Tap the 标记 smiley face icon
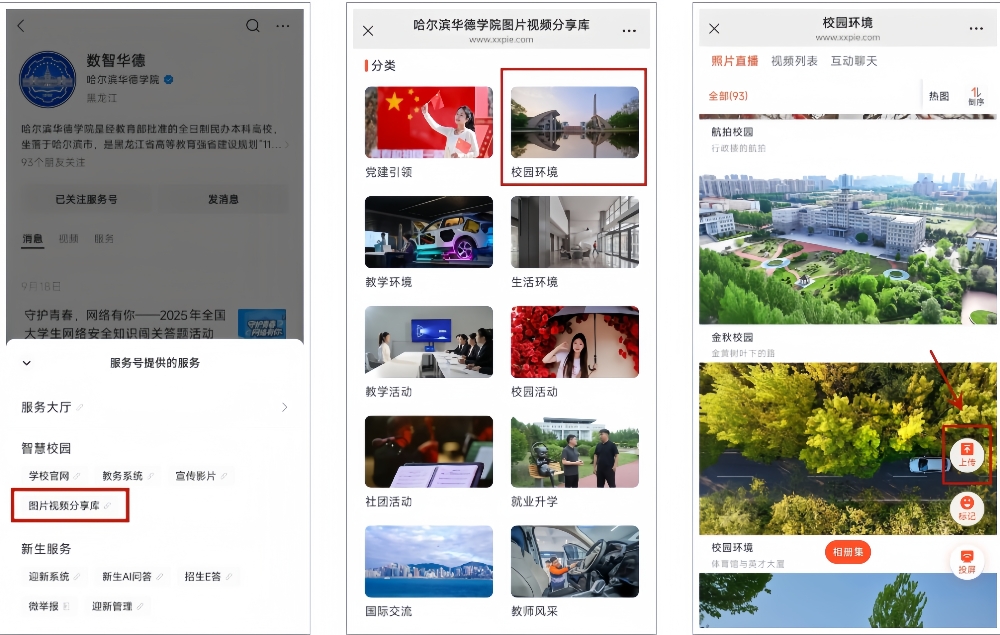 pyautogui.click(x=967, y=506)
